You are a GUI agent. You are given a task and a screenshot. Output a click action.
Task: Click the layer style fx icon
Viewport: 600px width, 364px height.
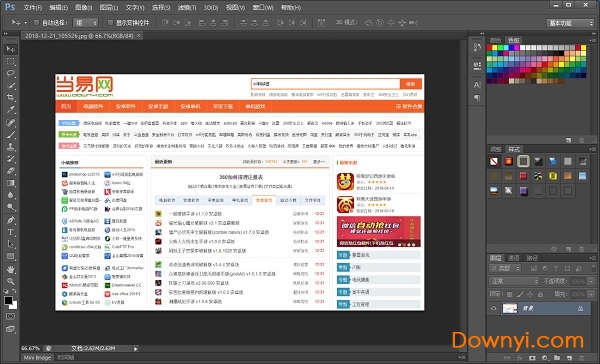click(519, 358)
